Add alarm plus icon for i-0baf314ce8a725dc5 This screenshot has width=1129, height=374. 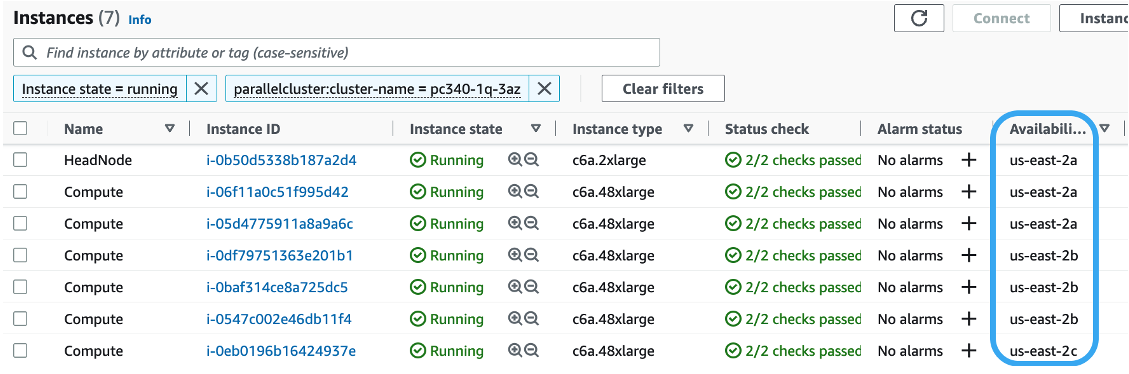pyautogui.click(x=969, y=287)
